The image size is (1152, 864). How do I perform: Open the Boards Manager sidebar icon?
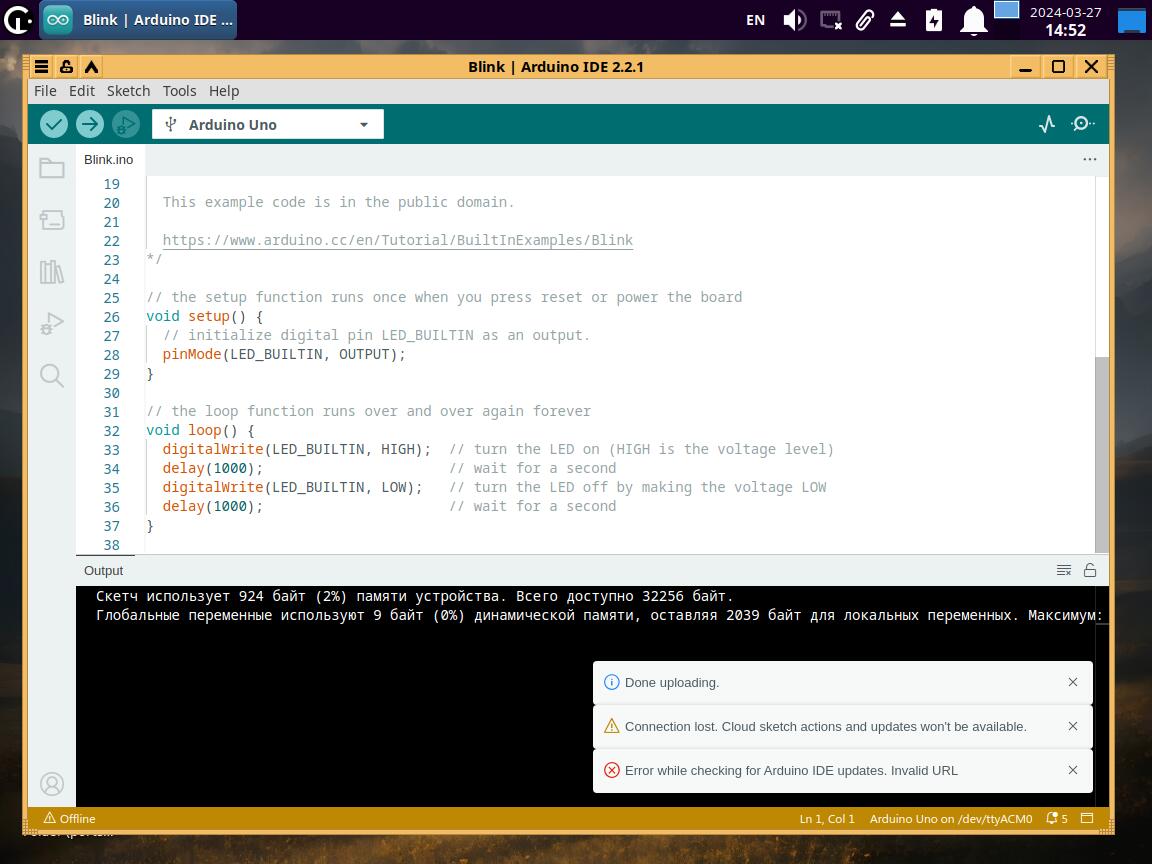51,220
